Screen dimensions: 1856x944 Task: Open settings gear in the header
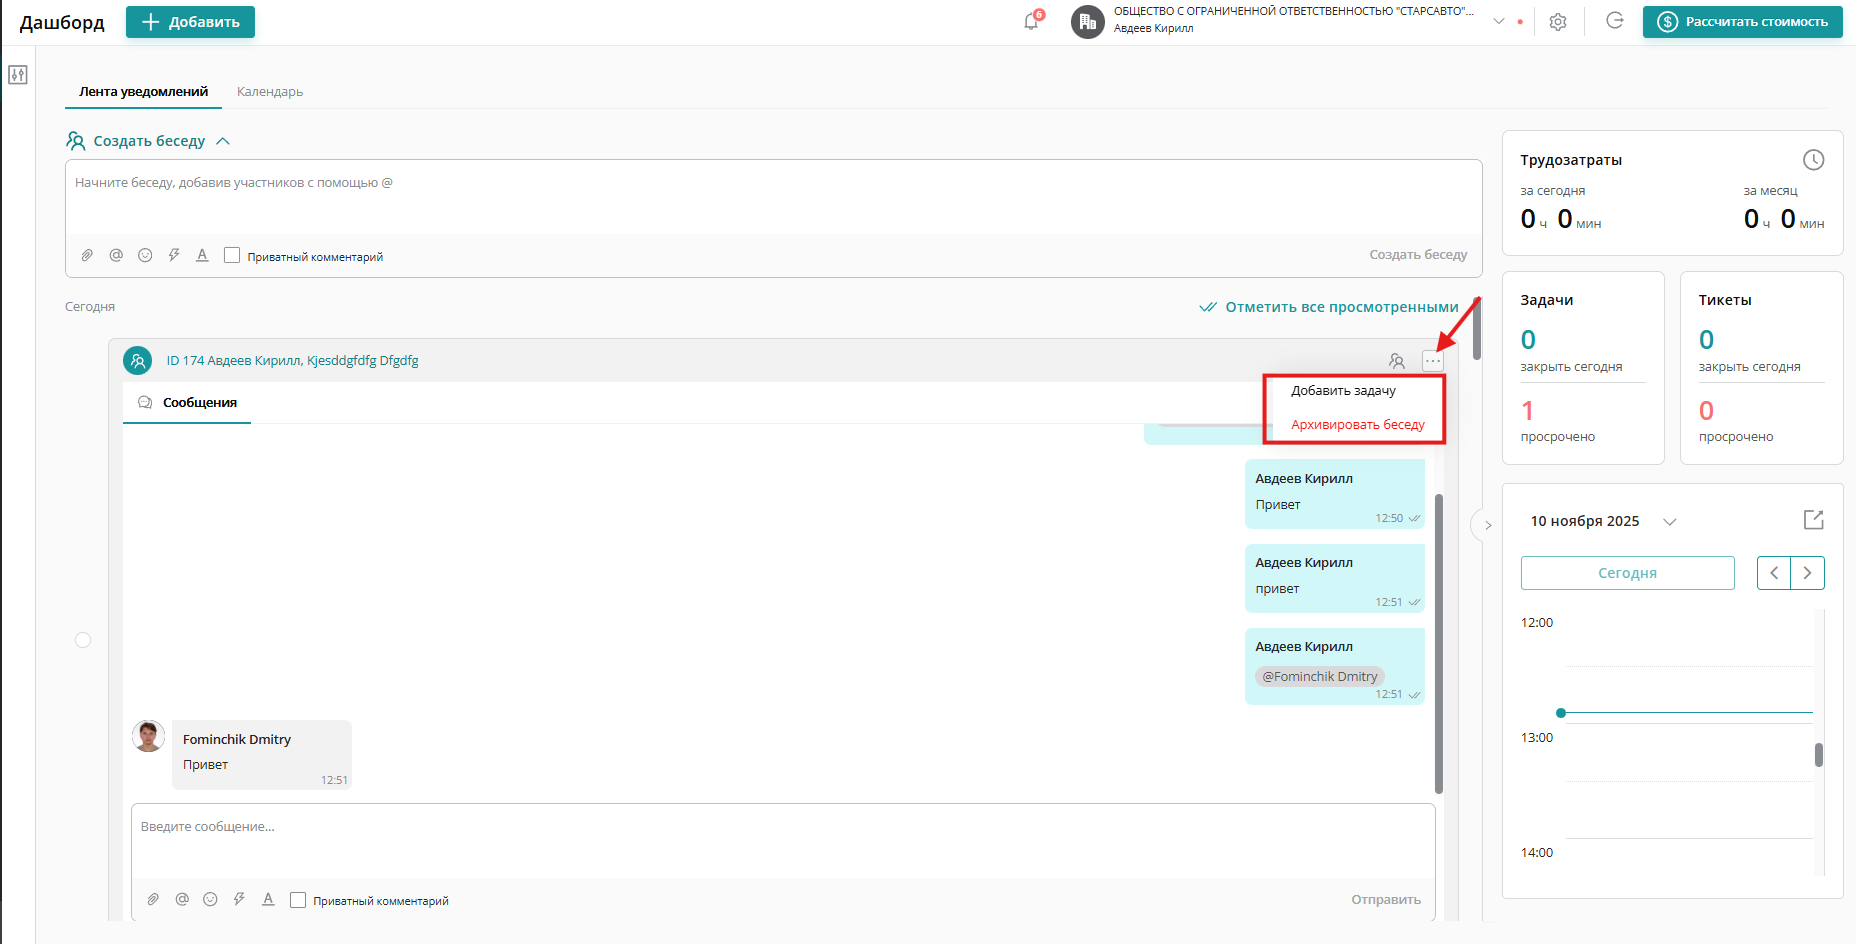1558,22
